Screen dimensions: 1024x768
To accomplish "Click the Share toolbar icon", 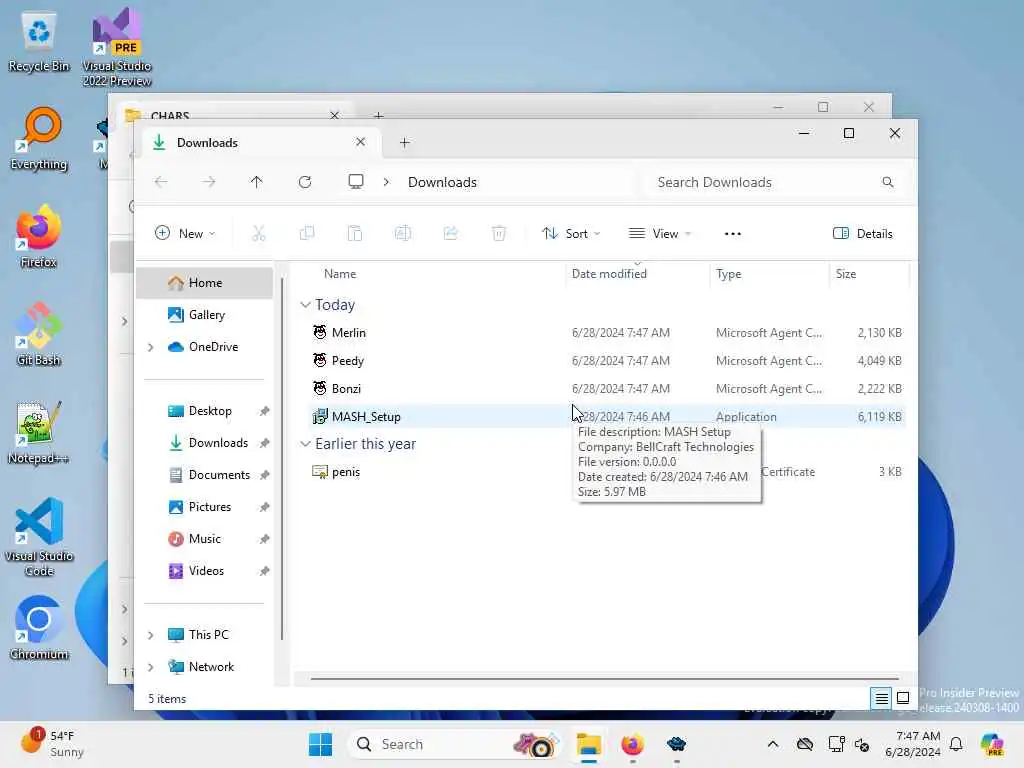I will click(451, 233).
